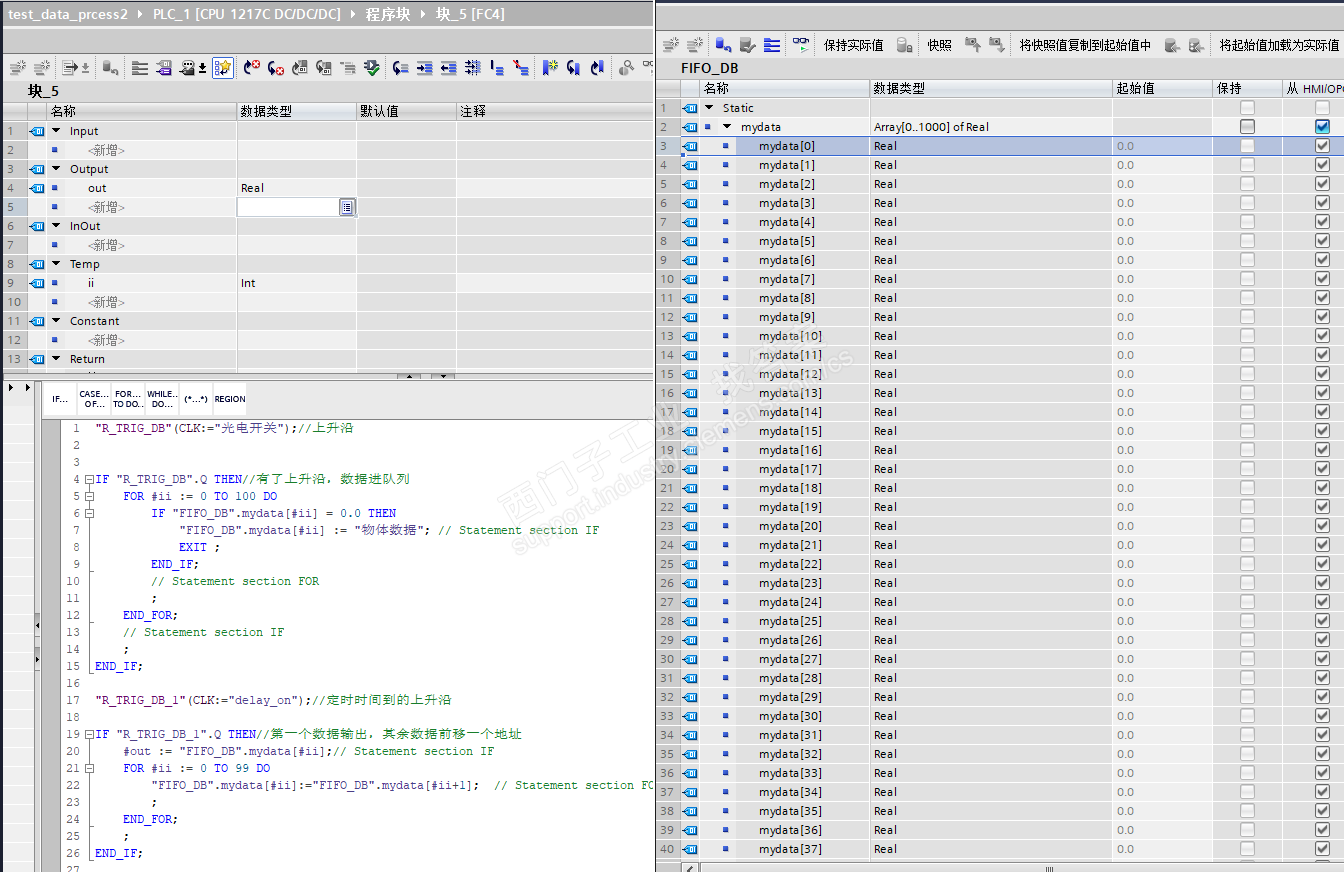This screenshot has width=1344, height=872.
Task: Open the data type dropdown in Output row
Action: coord(346,207)
